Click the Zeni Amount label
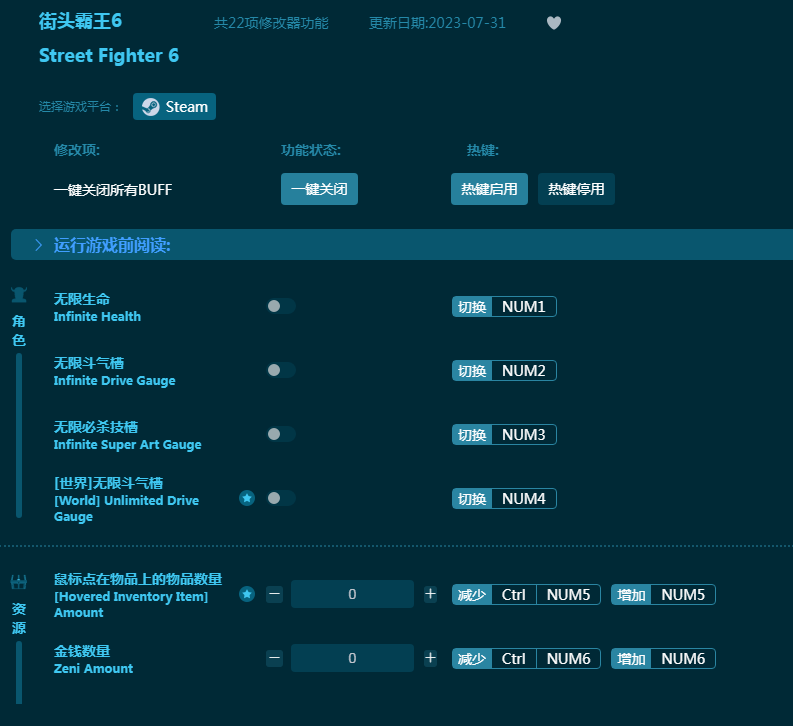This screenshot has width=793, height=726. pos(93,668)
